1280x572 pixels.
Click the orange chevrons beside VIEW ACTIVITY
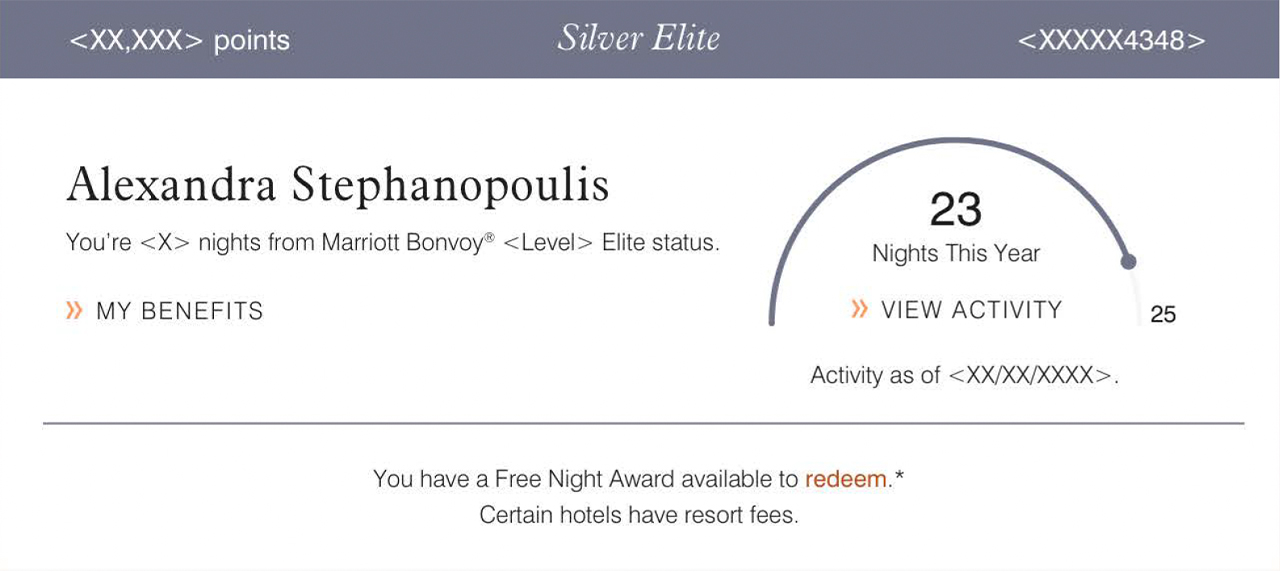pyautogui.click(x=859, y=310)
